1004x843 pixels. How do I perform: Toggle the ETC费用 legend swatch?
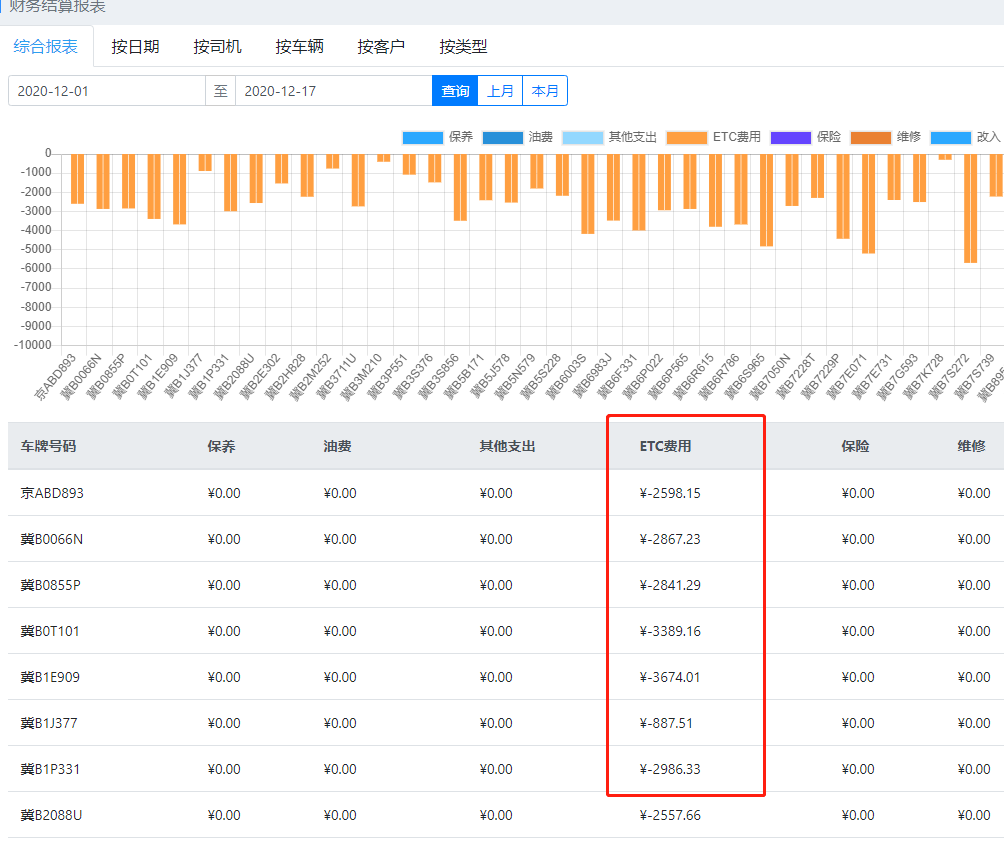686,137
